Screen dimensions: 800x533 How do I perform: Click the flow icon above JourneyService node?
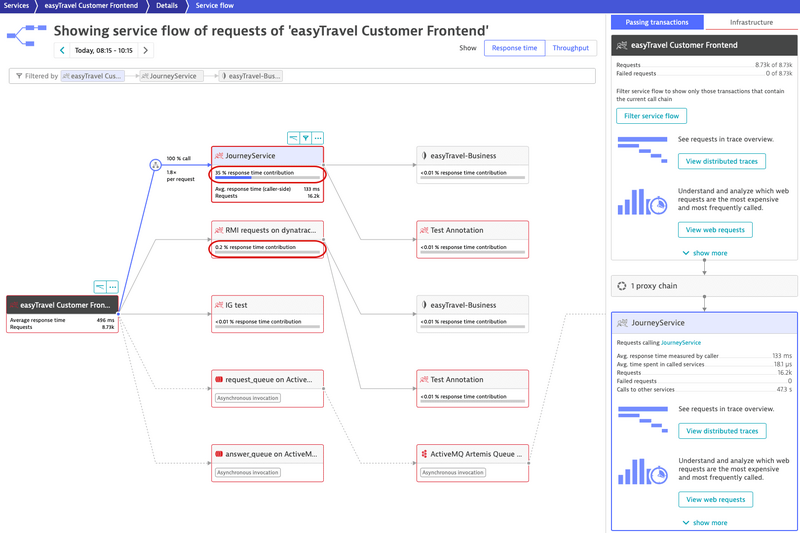pyautogui.click(x=293, y=138)
